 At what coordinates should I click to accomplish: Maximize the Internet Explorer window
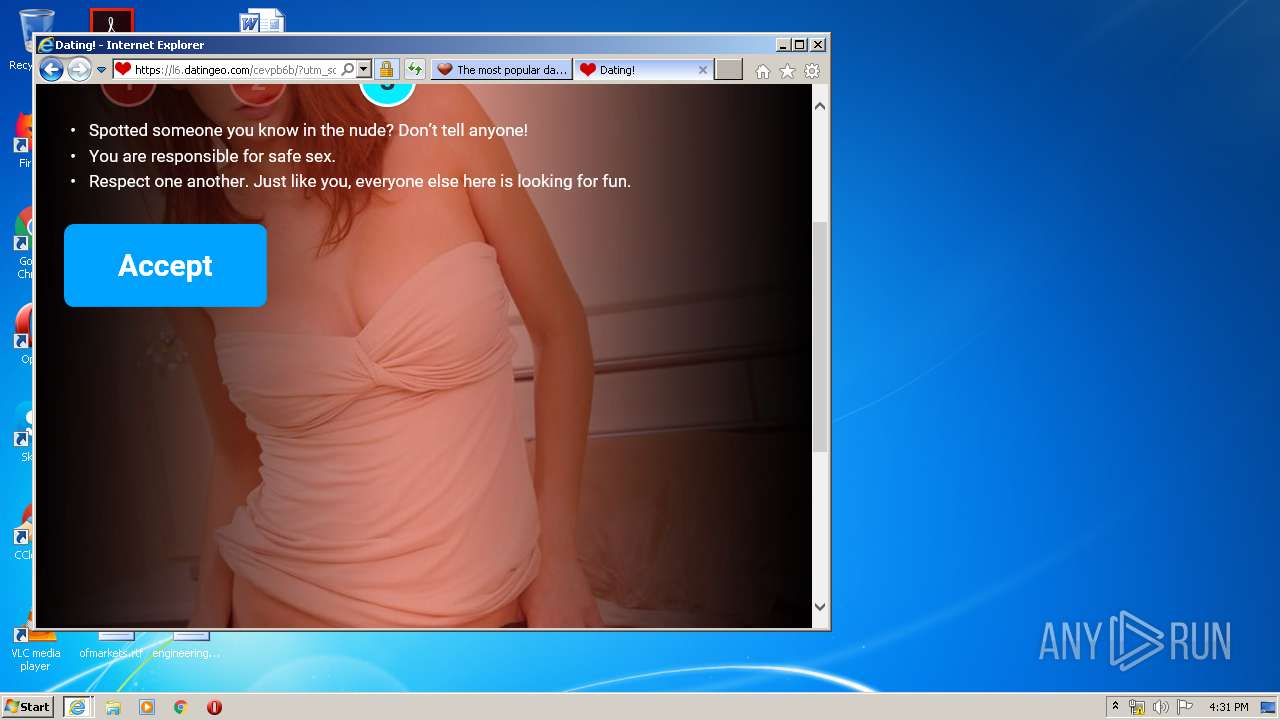click(799, 45)
